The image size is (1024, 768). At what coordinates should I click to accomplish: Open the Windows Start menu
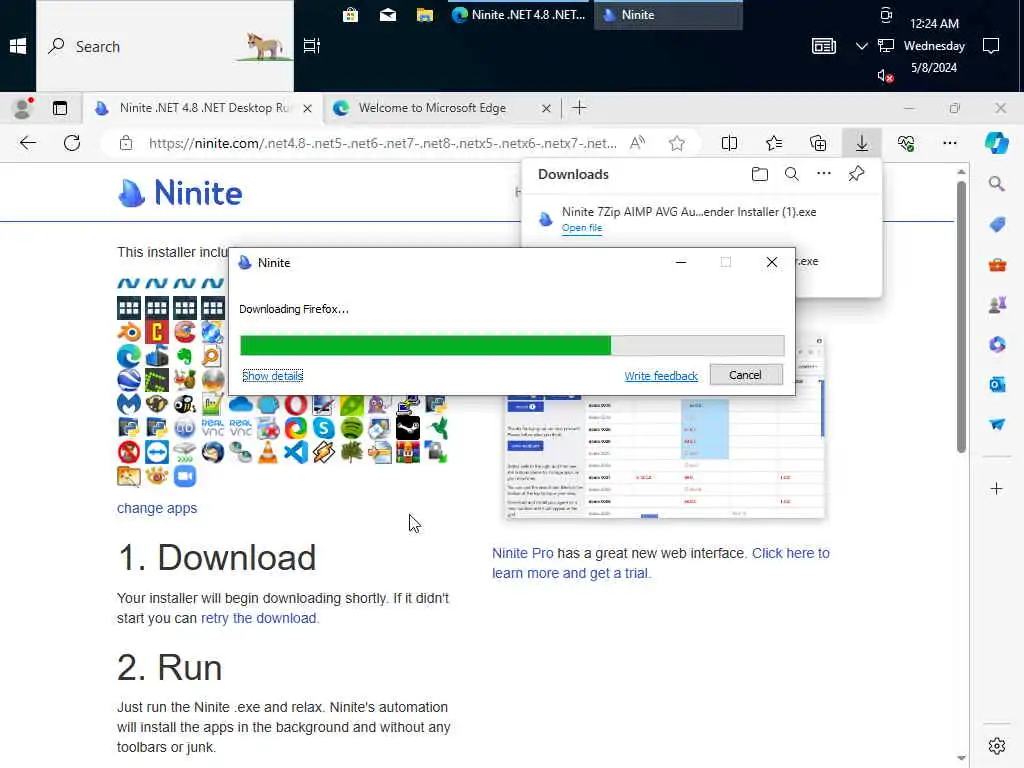pyautogui.click(x=18, y=46)
